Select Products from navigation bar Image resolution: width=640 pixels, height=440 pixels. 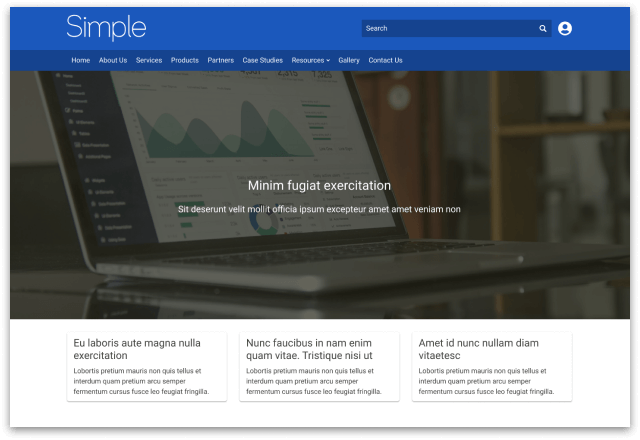(x=185, y=60)
